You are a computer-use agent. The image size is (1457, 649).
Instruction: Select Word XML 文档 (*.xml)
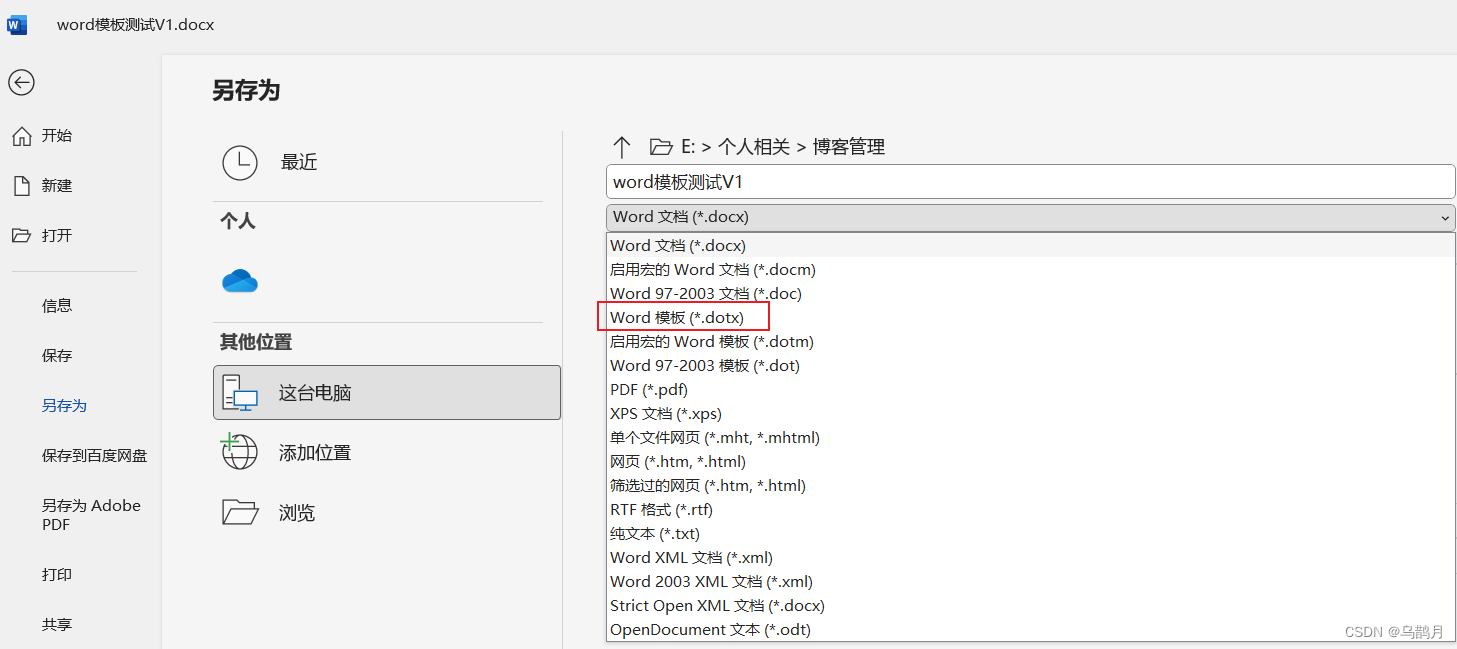click(x=1030, y=557)
